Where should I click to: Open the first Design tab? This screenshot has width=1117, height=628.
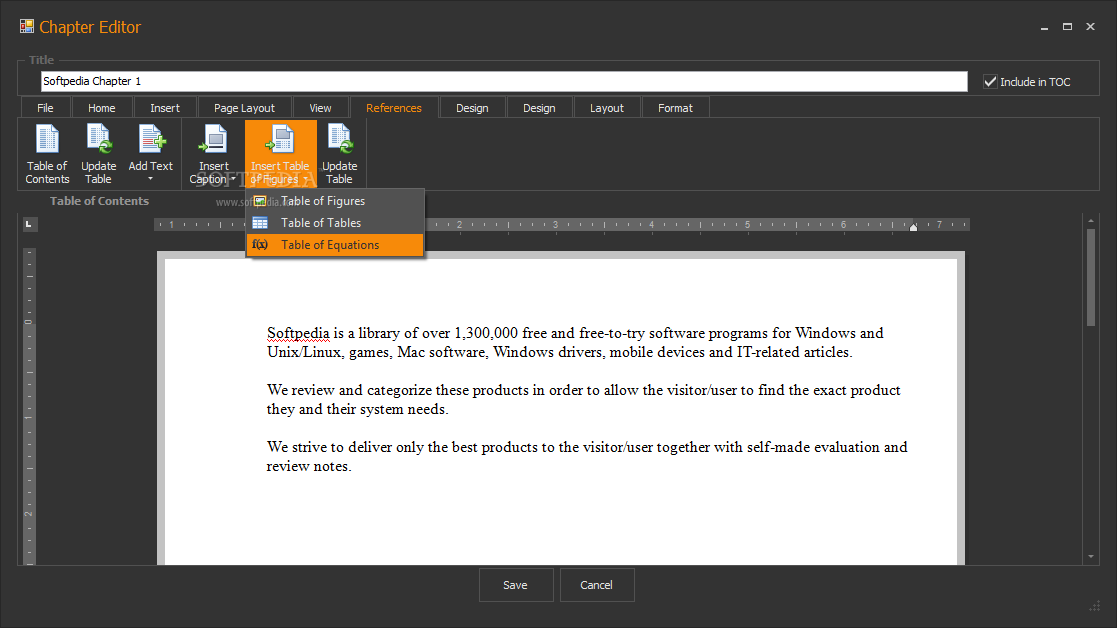click(472, 108)
